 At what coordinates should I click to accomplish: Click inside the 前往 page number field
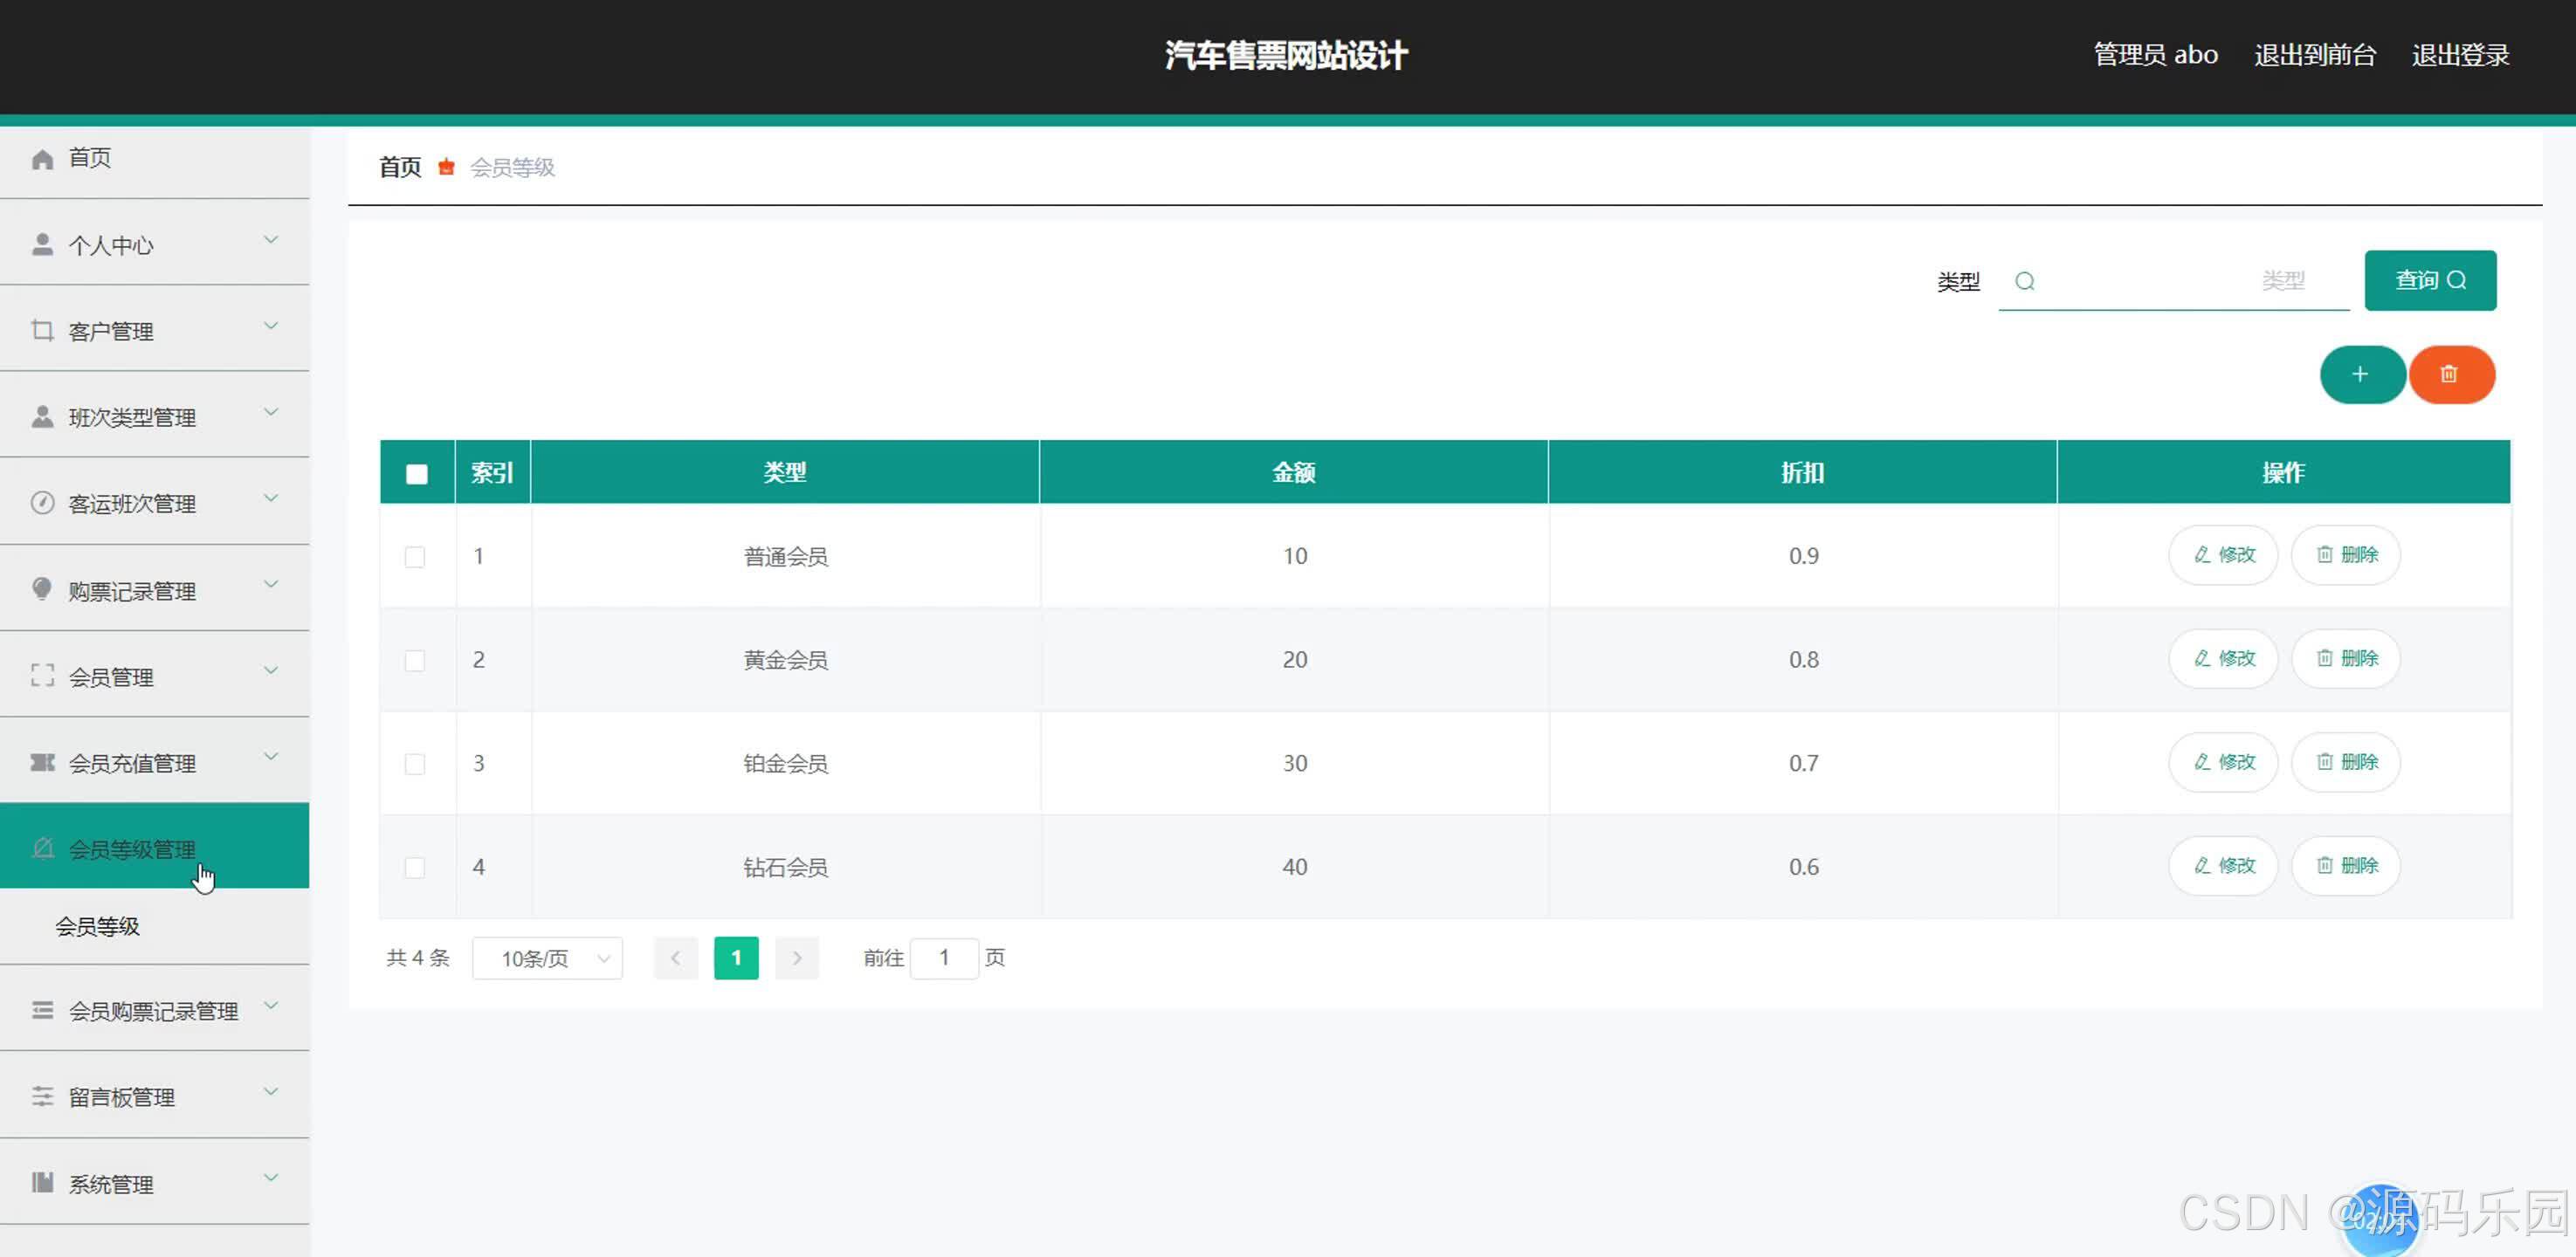pos(944,957)
